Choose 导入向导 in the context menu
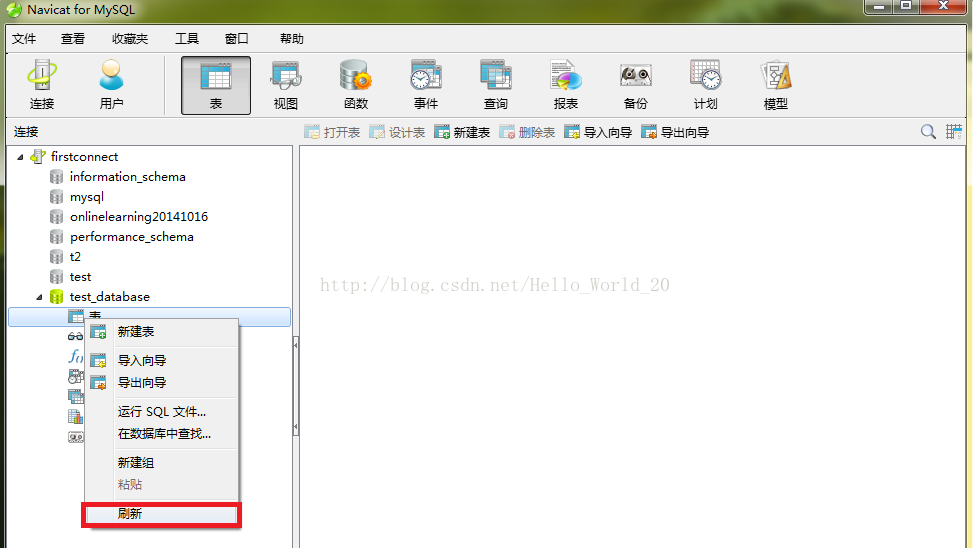 (x=161, y=361)
